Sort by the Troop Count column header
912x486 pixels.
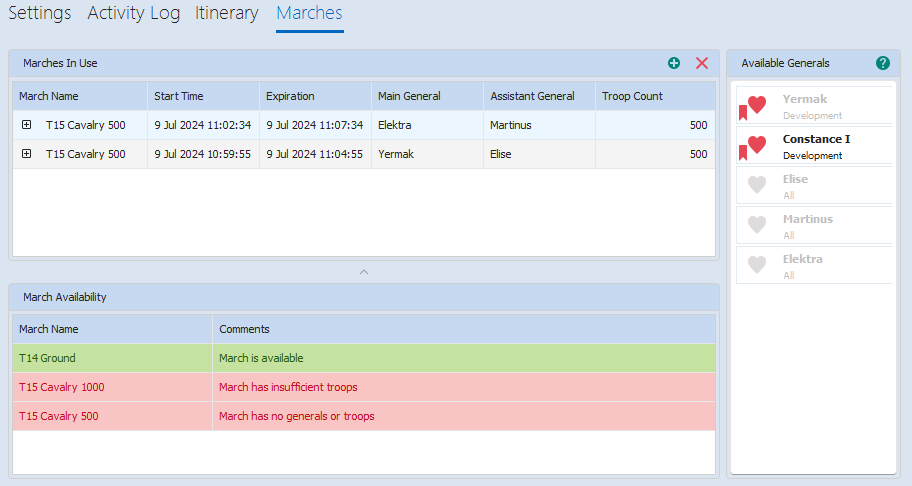[x=631, y=96]
